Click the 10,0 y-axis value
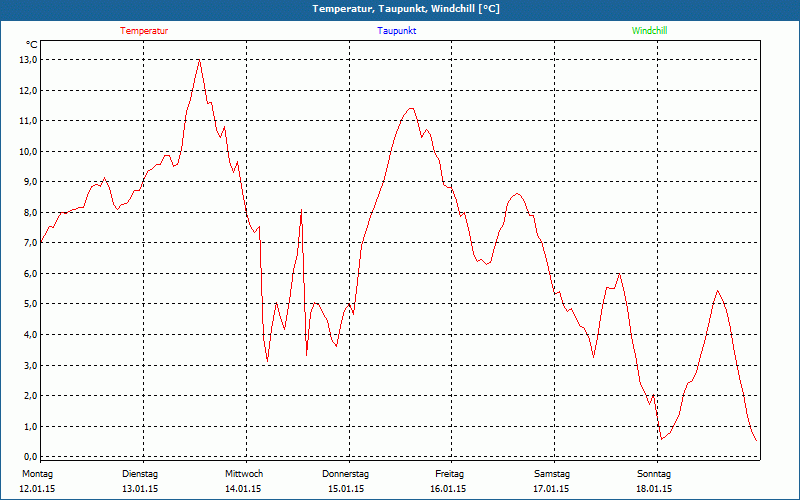This screenshot has width=800, height=500. click(29, 152)
